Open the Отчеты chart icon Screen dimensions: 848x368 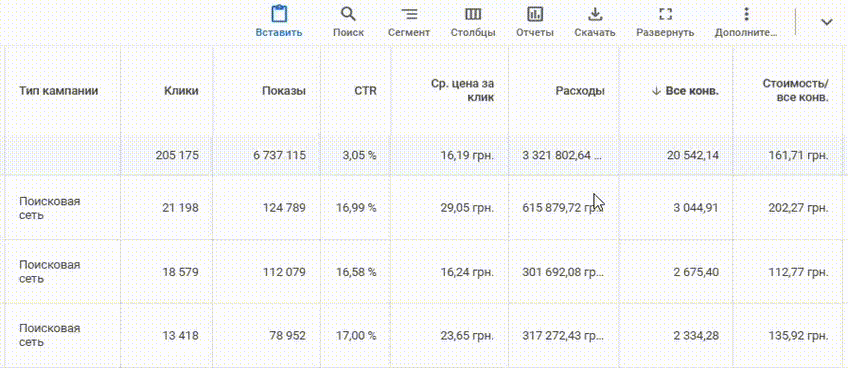pos(535,14)
